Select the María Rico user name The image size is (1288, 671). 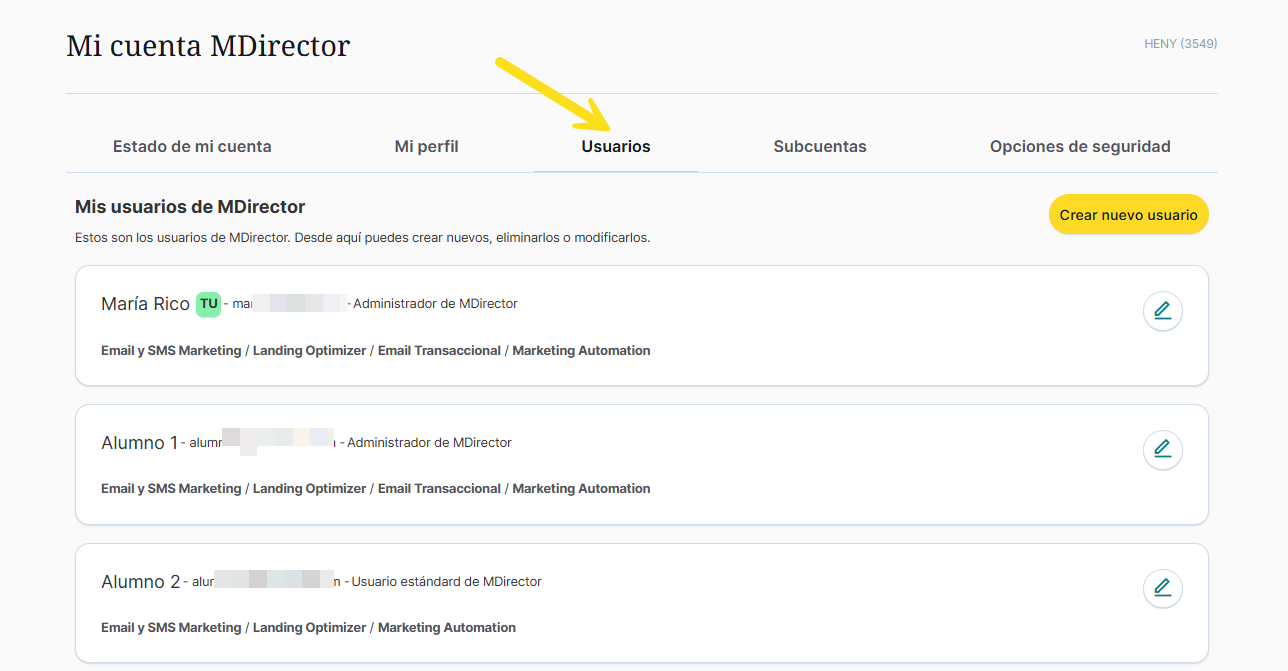145,304
